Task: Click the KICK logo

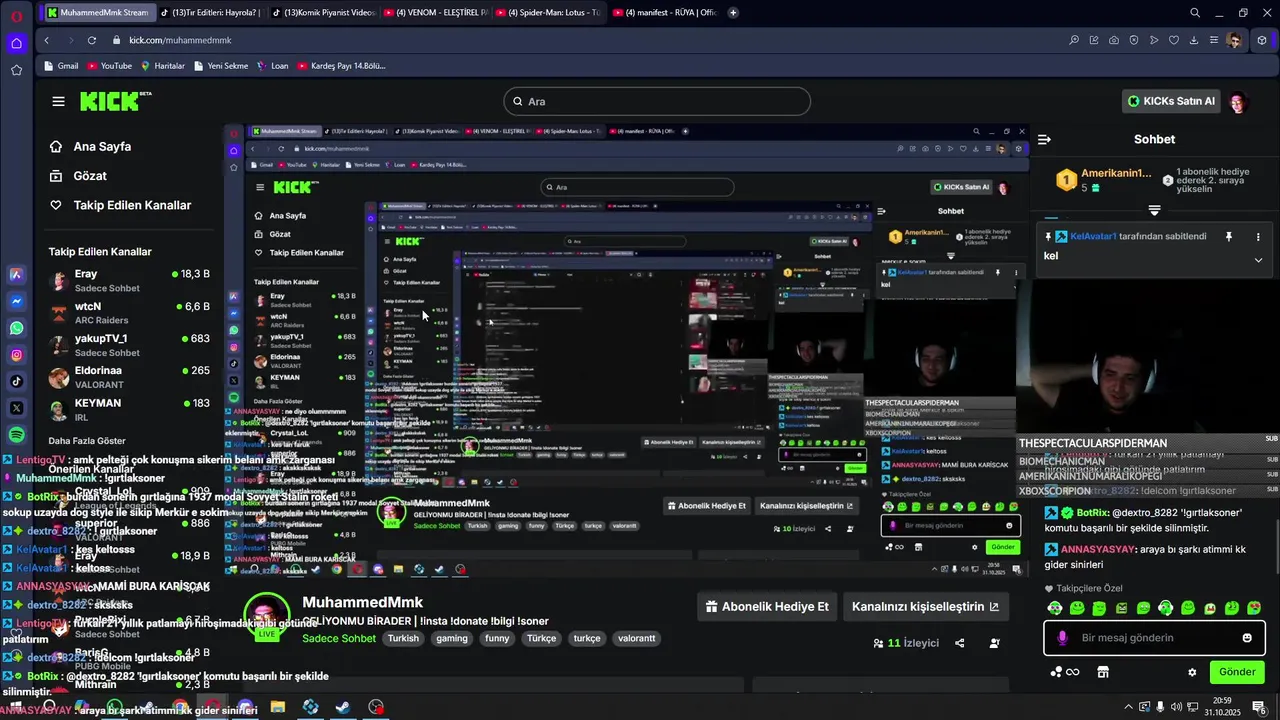Action: (115, 101)
